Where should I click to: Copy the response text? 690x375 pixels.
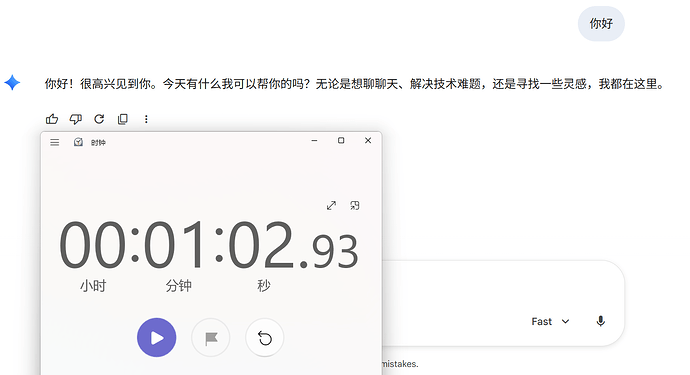point(123,119)
